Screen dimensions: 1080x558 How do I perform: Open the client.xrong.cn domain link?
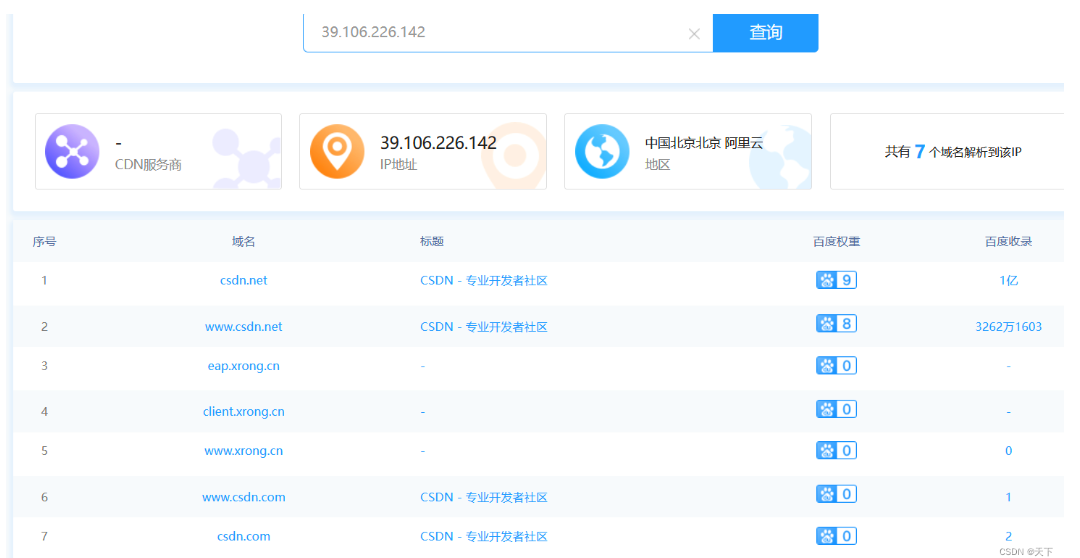[244, 412]
